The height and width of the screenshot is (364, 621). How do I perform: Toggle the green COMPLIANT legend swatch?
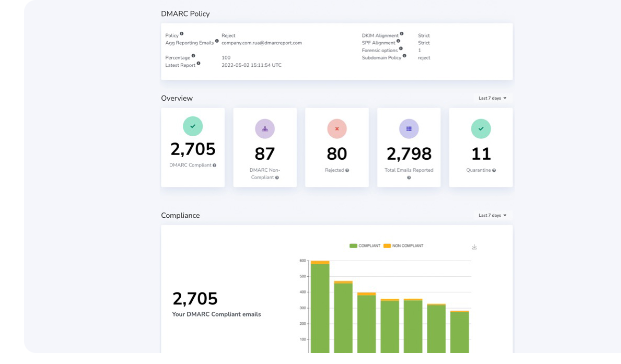(353, 246)
